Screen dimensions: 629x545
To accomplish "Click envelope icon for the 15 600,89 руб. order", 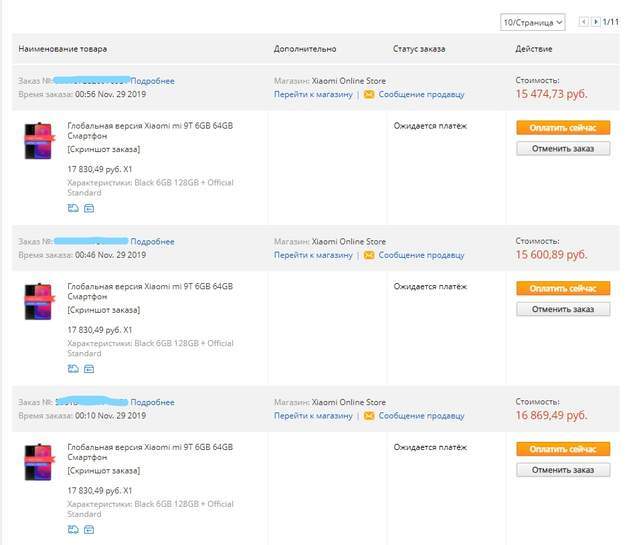I will [x=369, y=255].
